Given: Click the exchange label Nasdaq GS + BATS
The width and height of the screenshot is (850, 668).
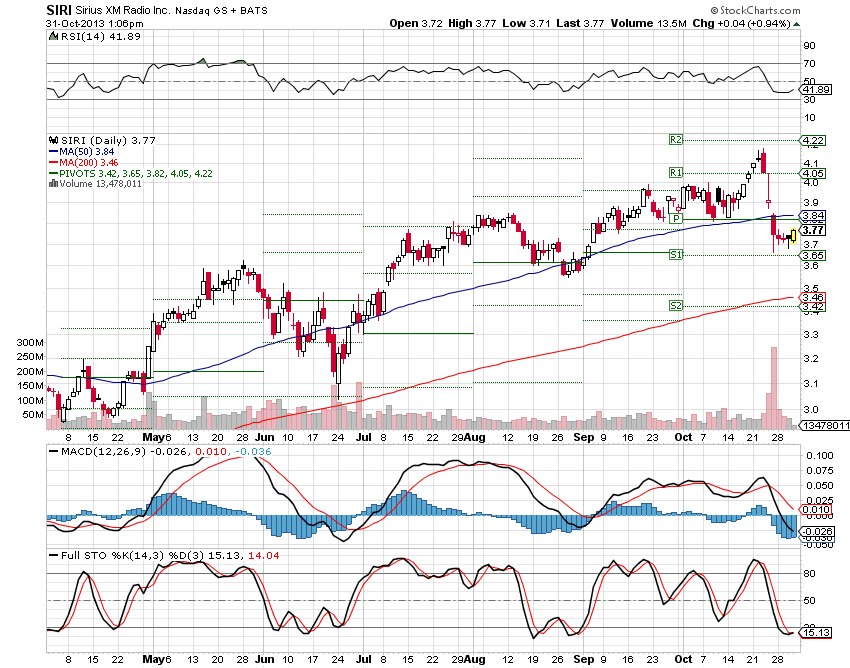Looking at the screenshot, I should (x=221, y=10).
